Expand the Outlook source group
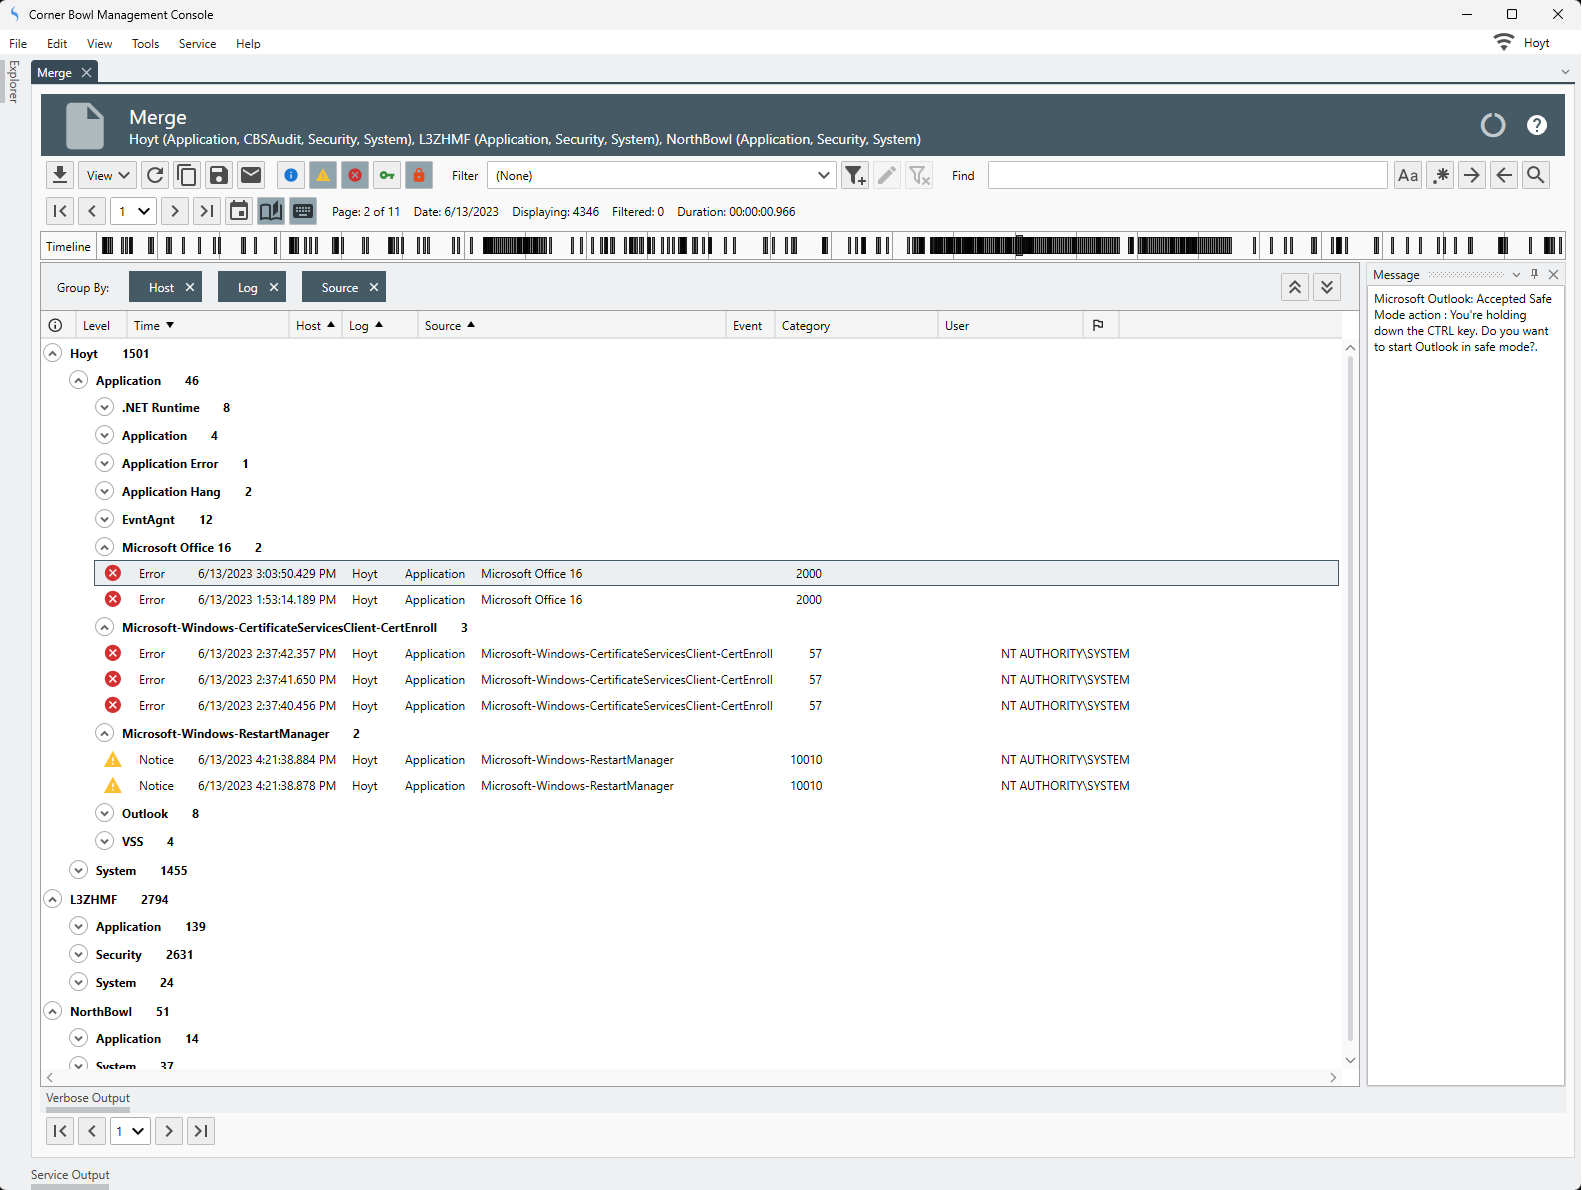1582x1190 pixels. [105, 814]
